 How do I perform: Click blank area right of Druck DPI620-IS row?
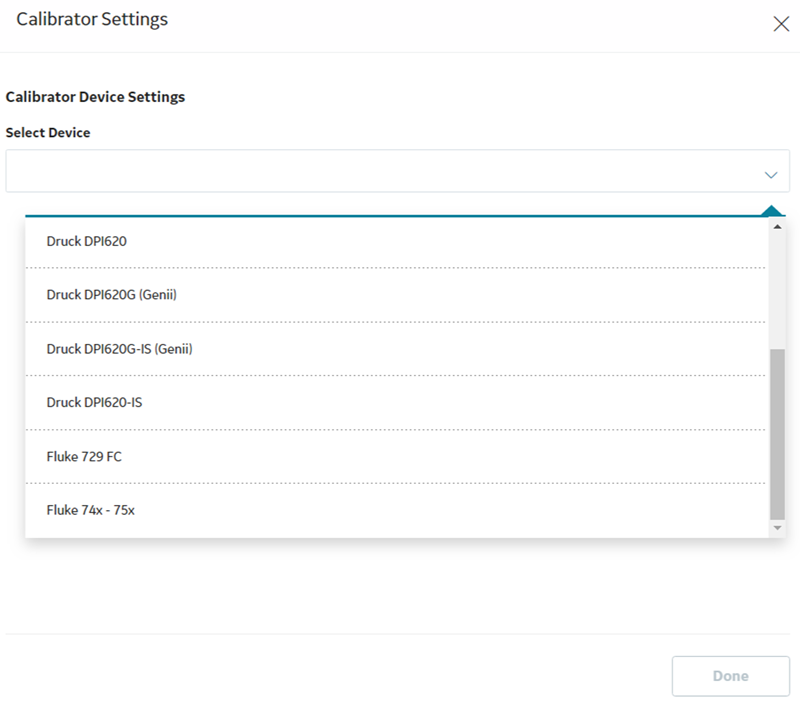pos(454,402)
